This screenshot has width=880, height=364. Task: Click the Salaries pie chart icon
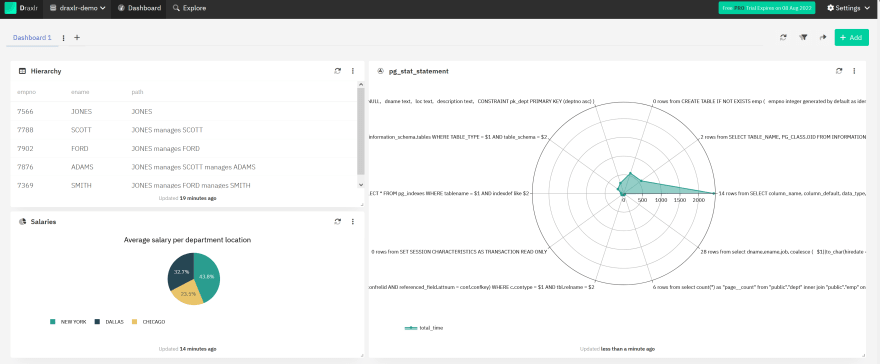[22, 222]
